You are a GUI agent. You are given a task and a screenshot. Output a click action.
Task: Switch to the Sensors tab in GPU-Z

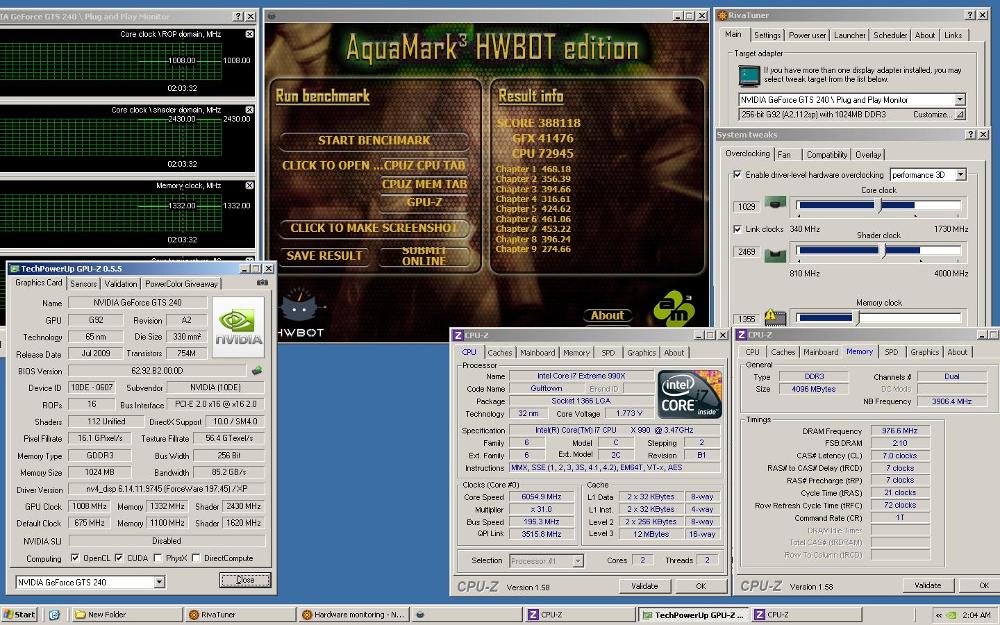pyautogui.click(x=84, y=284)
